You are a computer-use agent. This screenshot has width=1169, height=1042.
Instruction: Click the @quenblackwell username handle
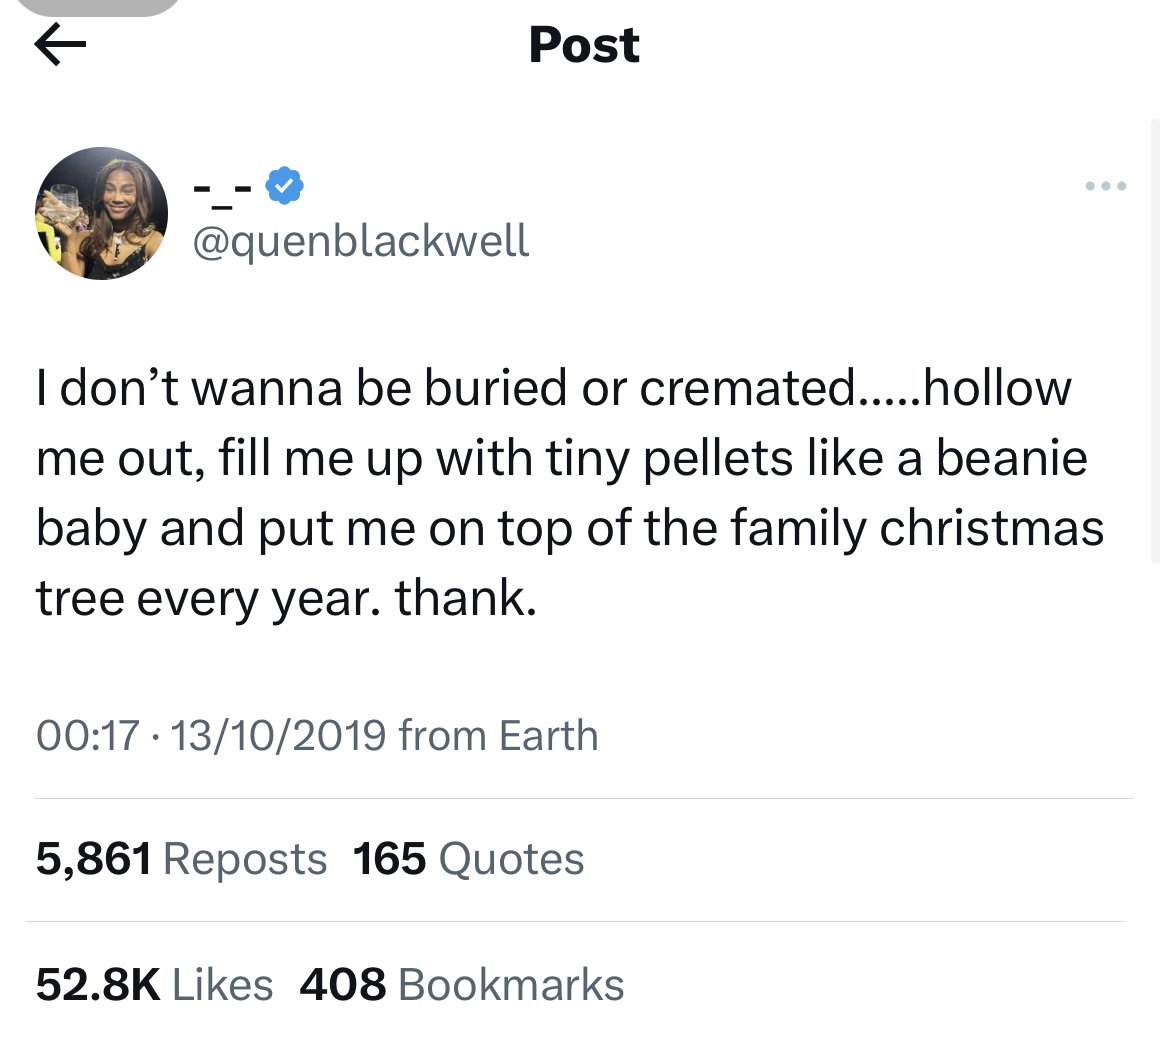[x=359, y=240]
